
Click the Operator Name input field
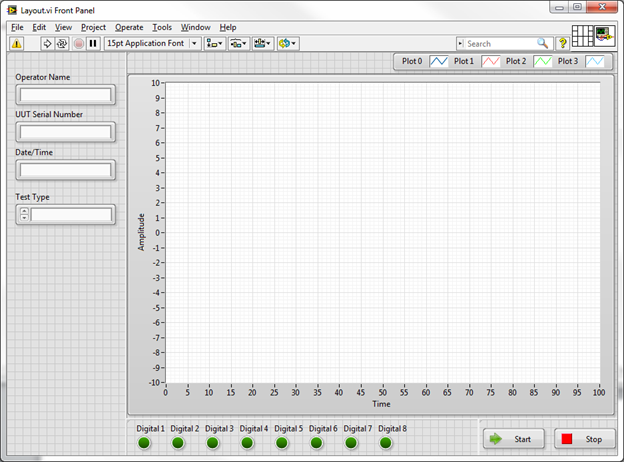coord(66,95)
